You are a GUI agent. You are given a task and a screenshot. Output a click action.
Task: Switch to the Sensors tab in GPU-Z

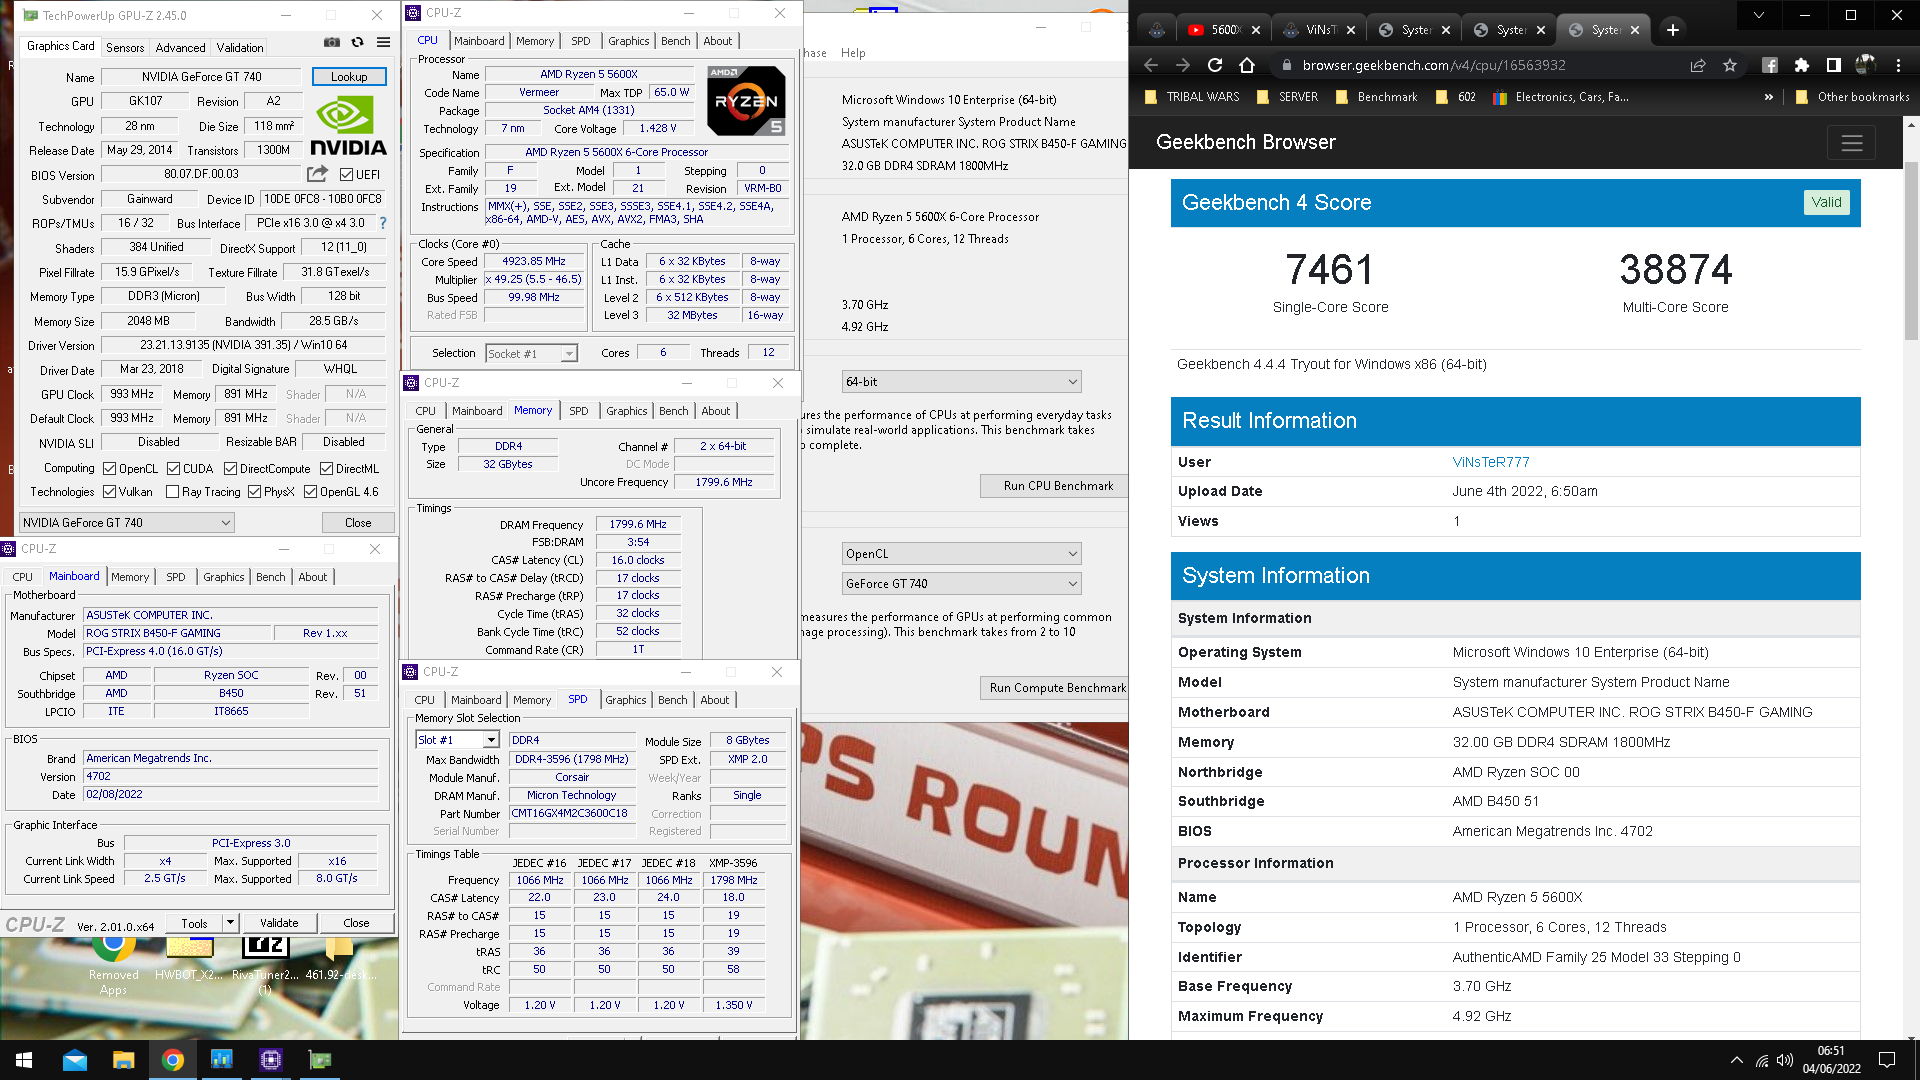(125, 47)
